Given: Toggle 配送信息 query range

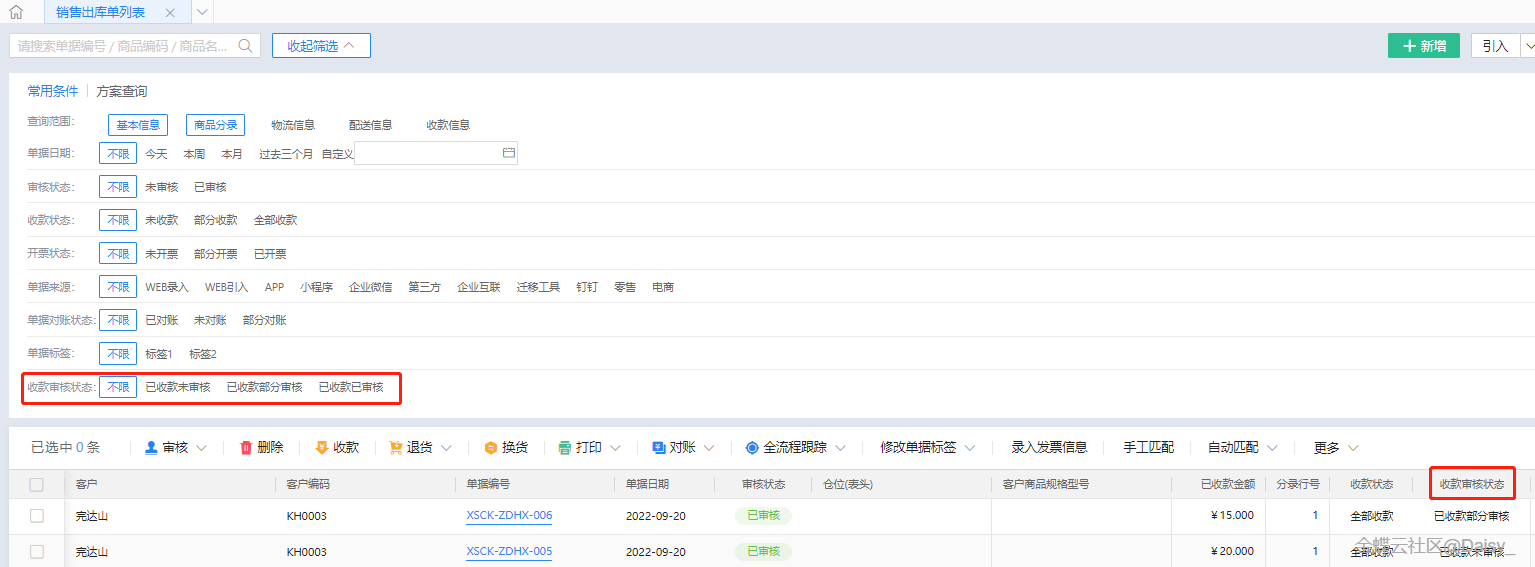Looking at the screenshot, I should coord(370,125).
